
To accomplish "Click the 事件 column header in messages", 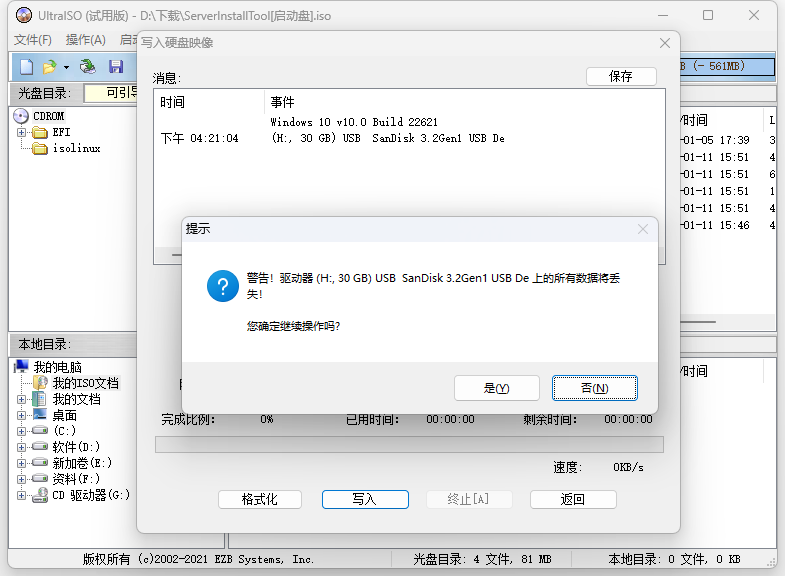I will (x=283, y=103).
